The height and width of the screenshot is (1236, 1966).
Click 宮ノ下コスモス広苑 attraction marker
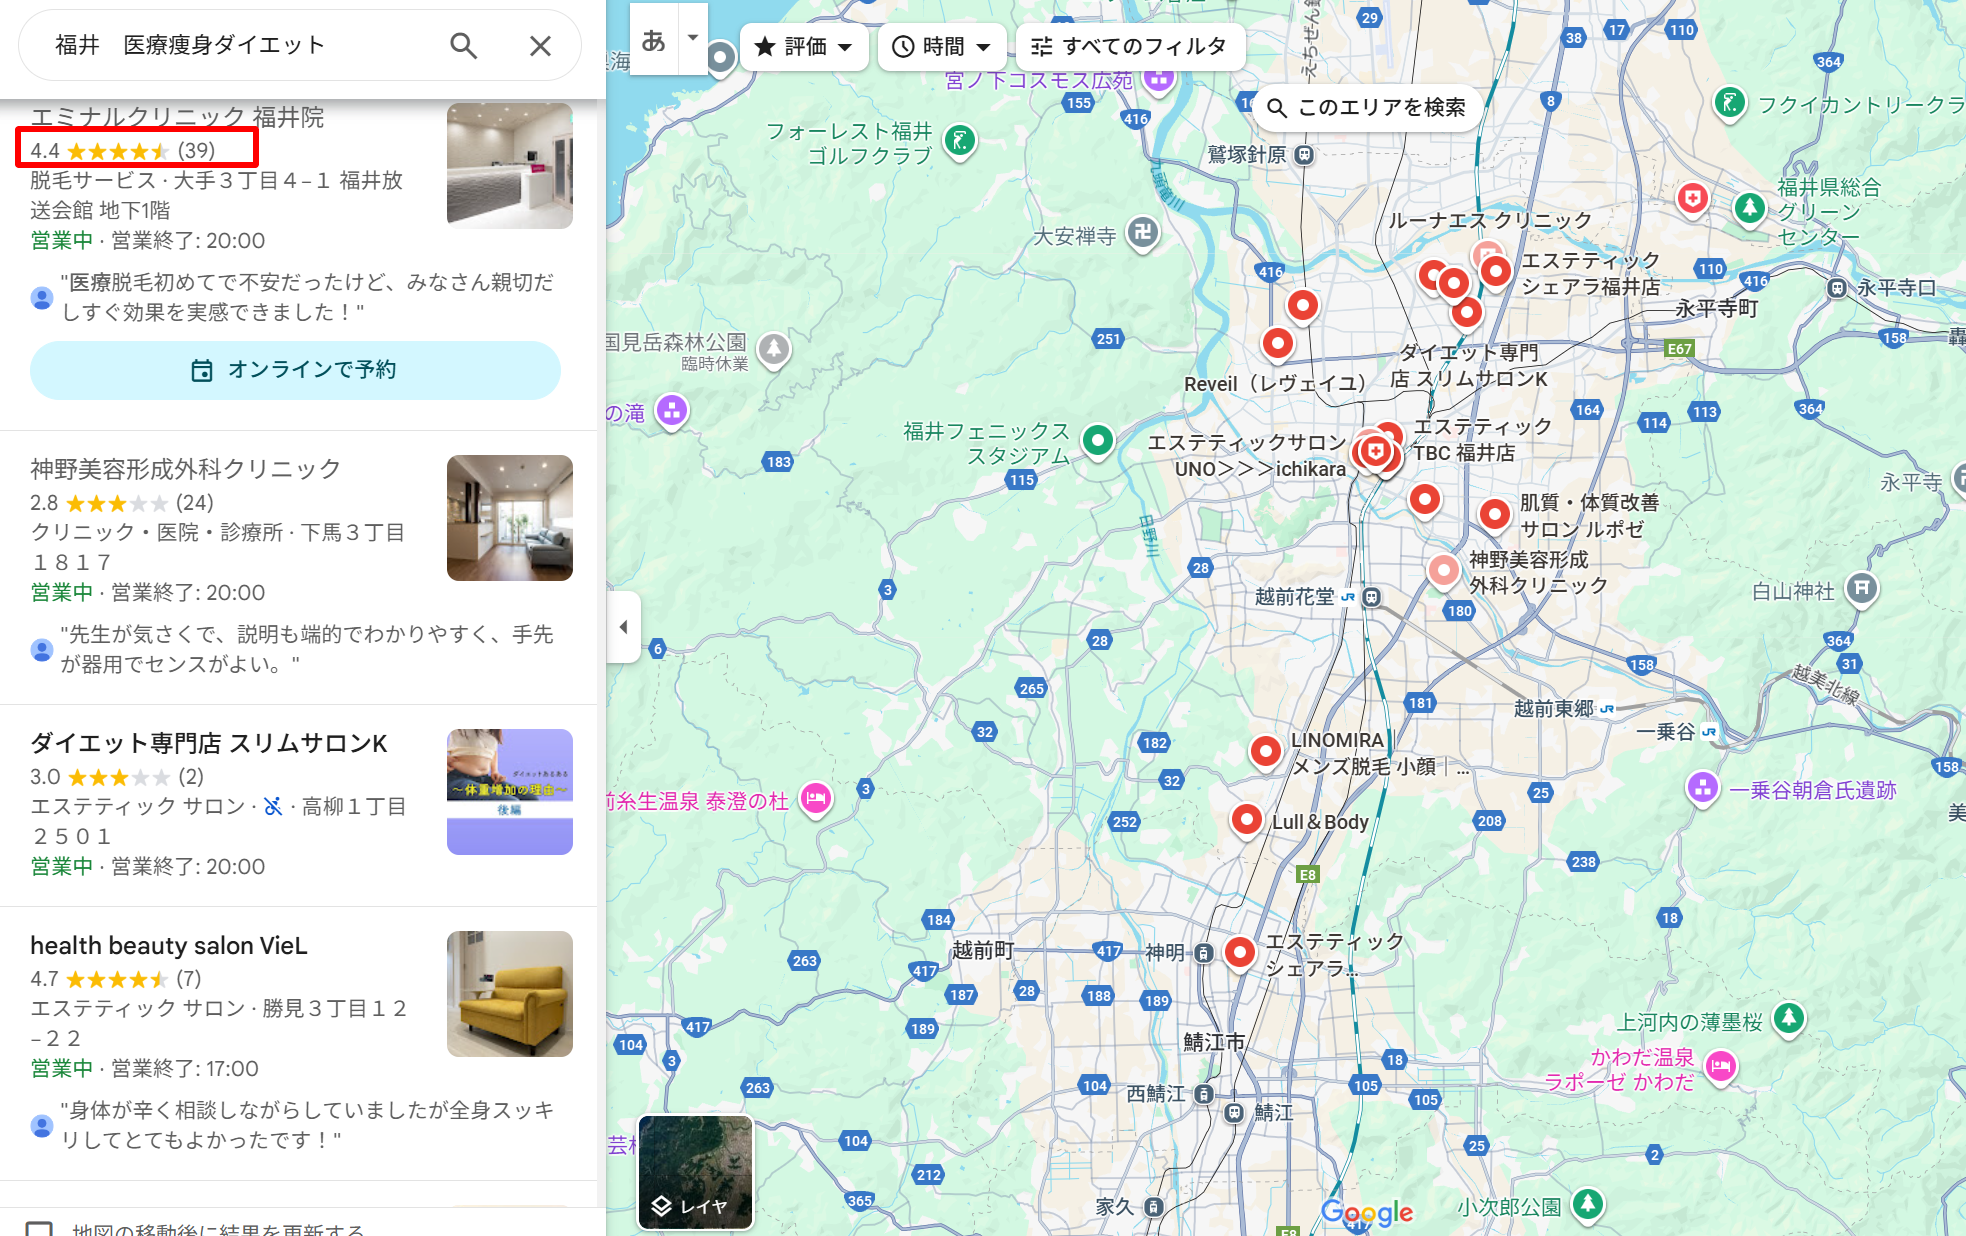point(1159,79)
